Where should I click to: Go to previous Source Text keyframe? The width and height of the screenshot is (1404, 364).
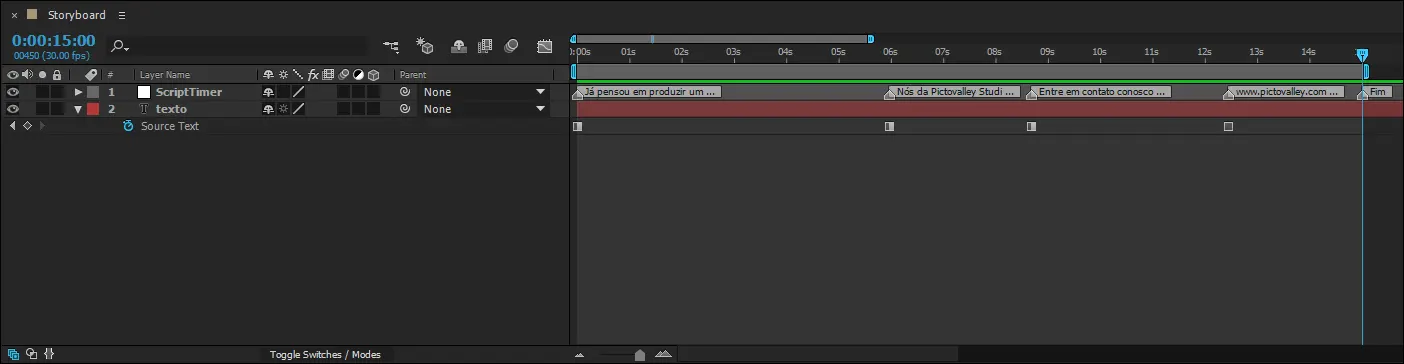click(12, 126)
